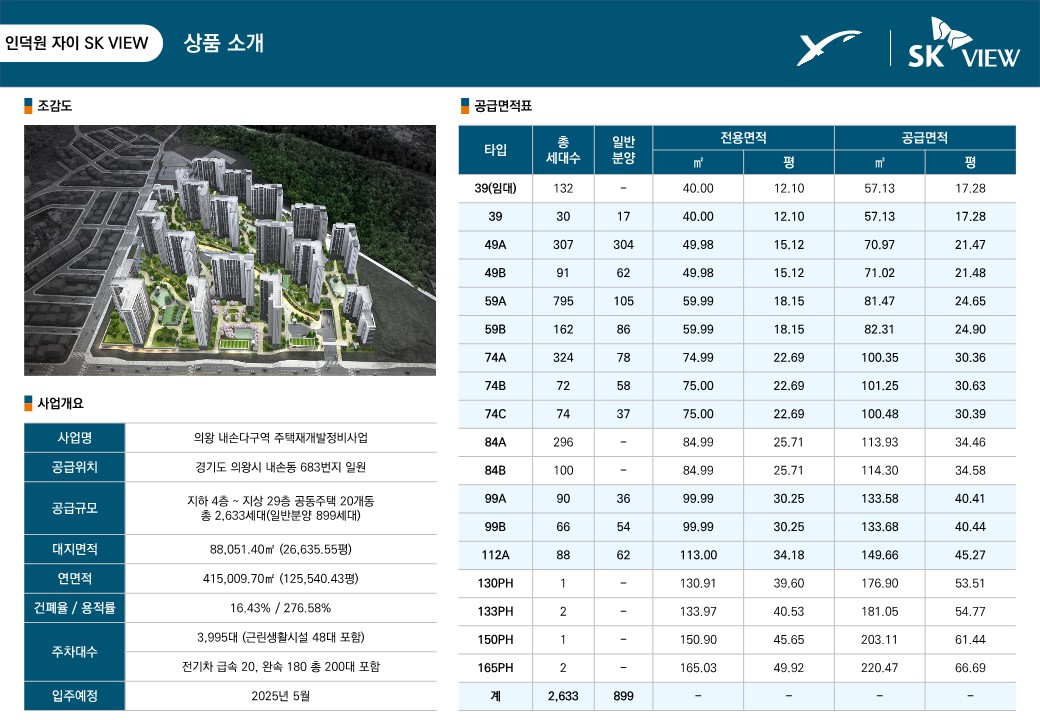Select the 150PH type cell
Image resolution: width=1040 pixels, height=720 pixels.
point(495,640)
